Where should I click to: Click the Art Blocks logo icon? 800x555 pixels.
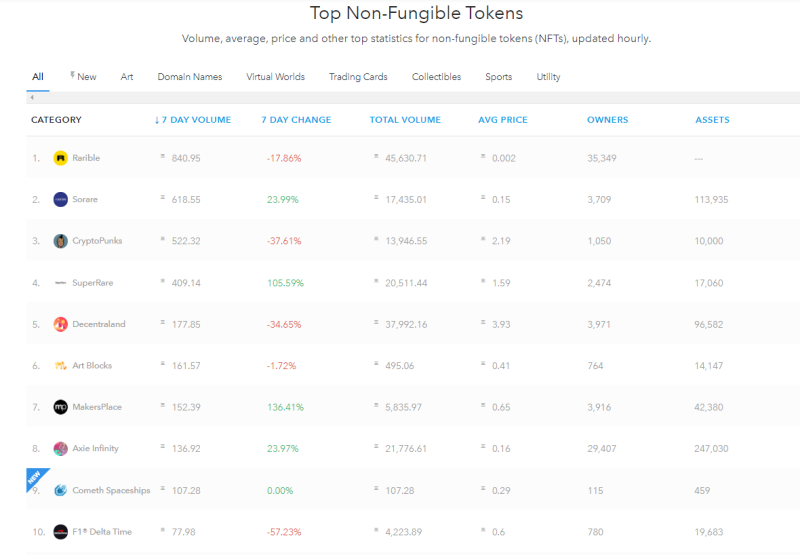tap(60, 366)
